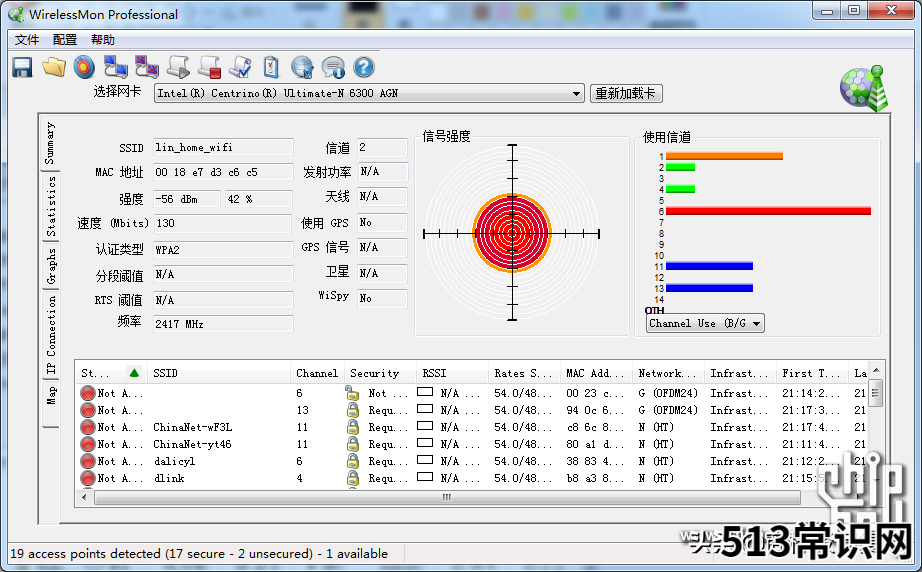The width and height of the screenshot is (922, 572).
Task: Expand the Channel Use B/G dropdown
Action: [756, 323]
